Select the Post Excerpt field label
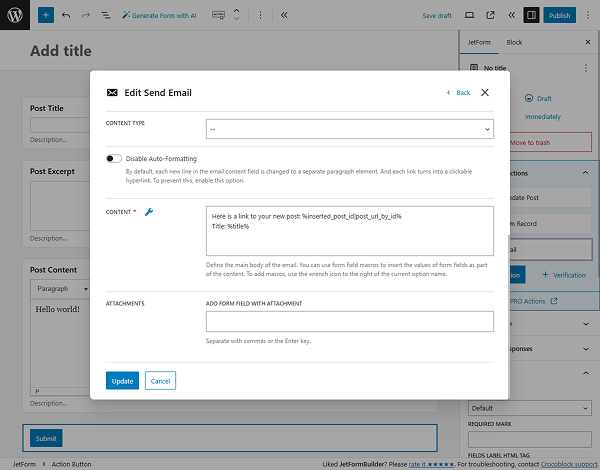 pos(52,171)
